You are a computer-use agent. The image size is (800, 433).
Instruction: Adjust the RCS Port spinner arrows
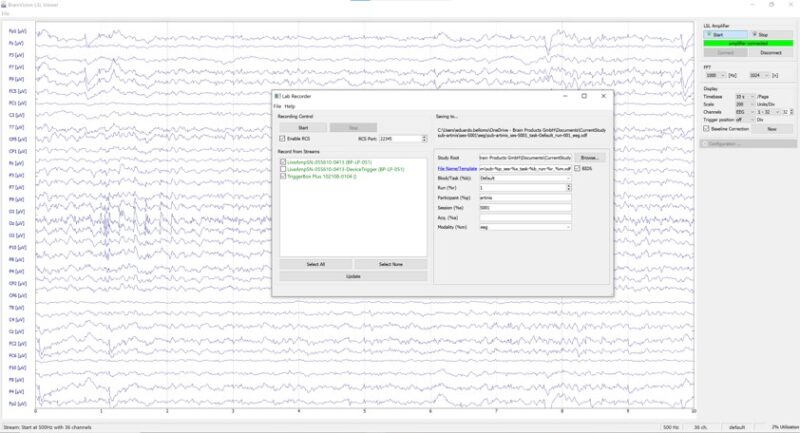[424, 139]
